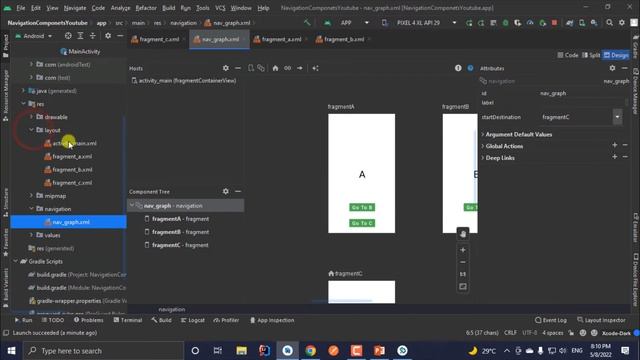This screenshot has width=640, height=360.
Task: Open Component Tree settings gear
Action: coord(226,191)
